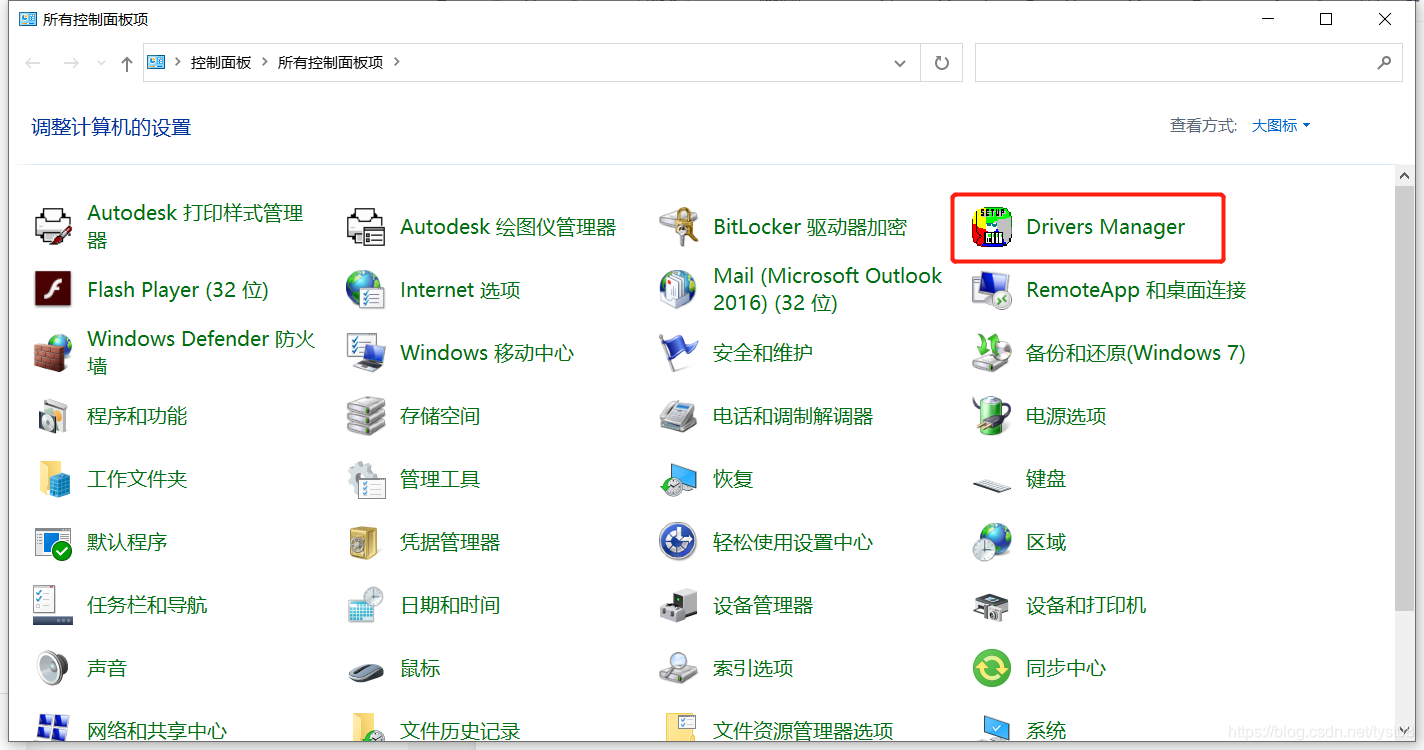Open the 同步中心 icon
Viewport: 1424px width, 750px height.
[x=992, y=668]
